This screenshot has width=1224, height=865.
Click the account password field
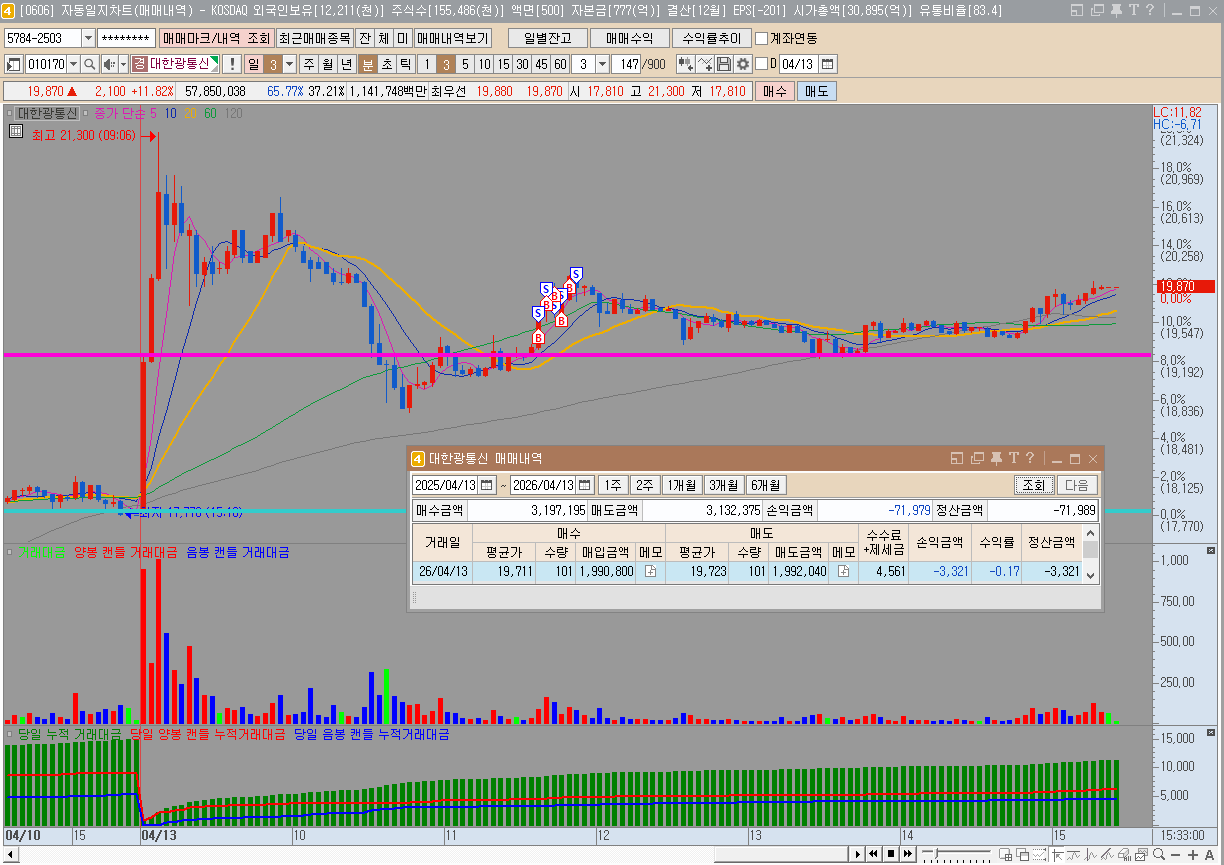tap(126, 38)
